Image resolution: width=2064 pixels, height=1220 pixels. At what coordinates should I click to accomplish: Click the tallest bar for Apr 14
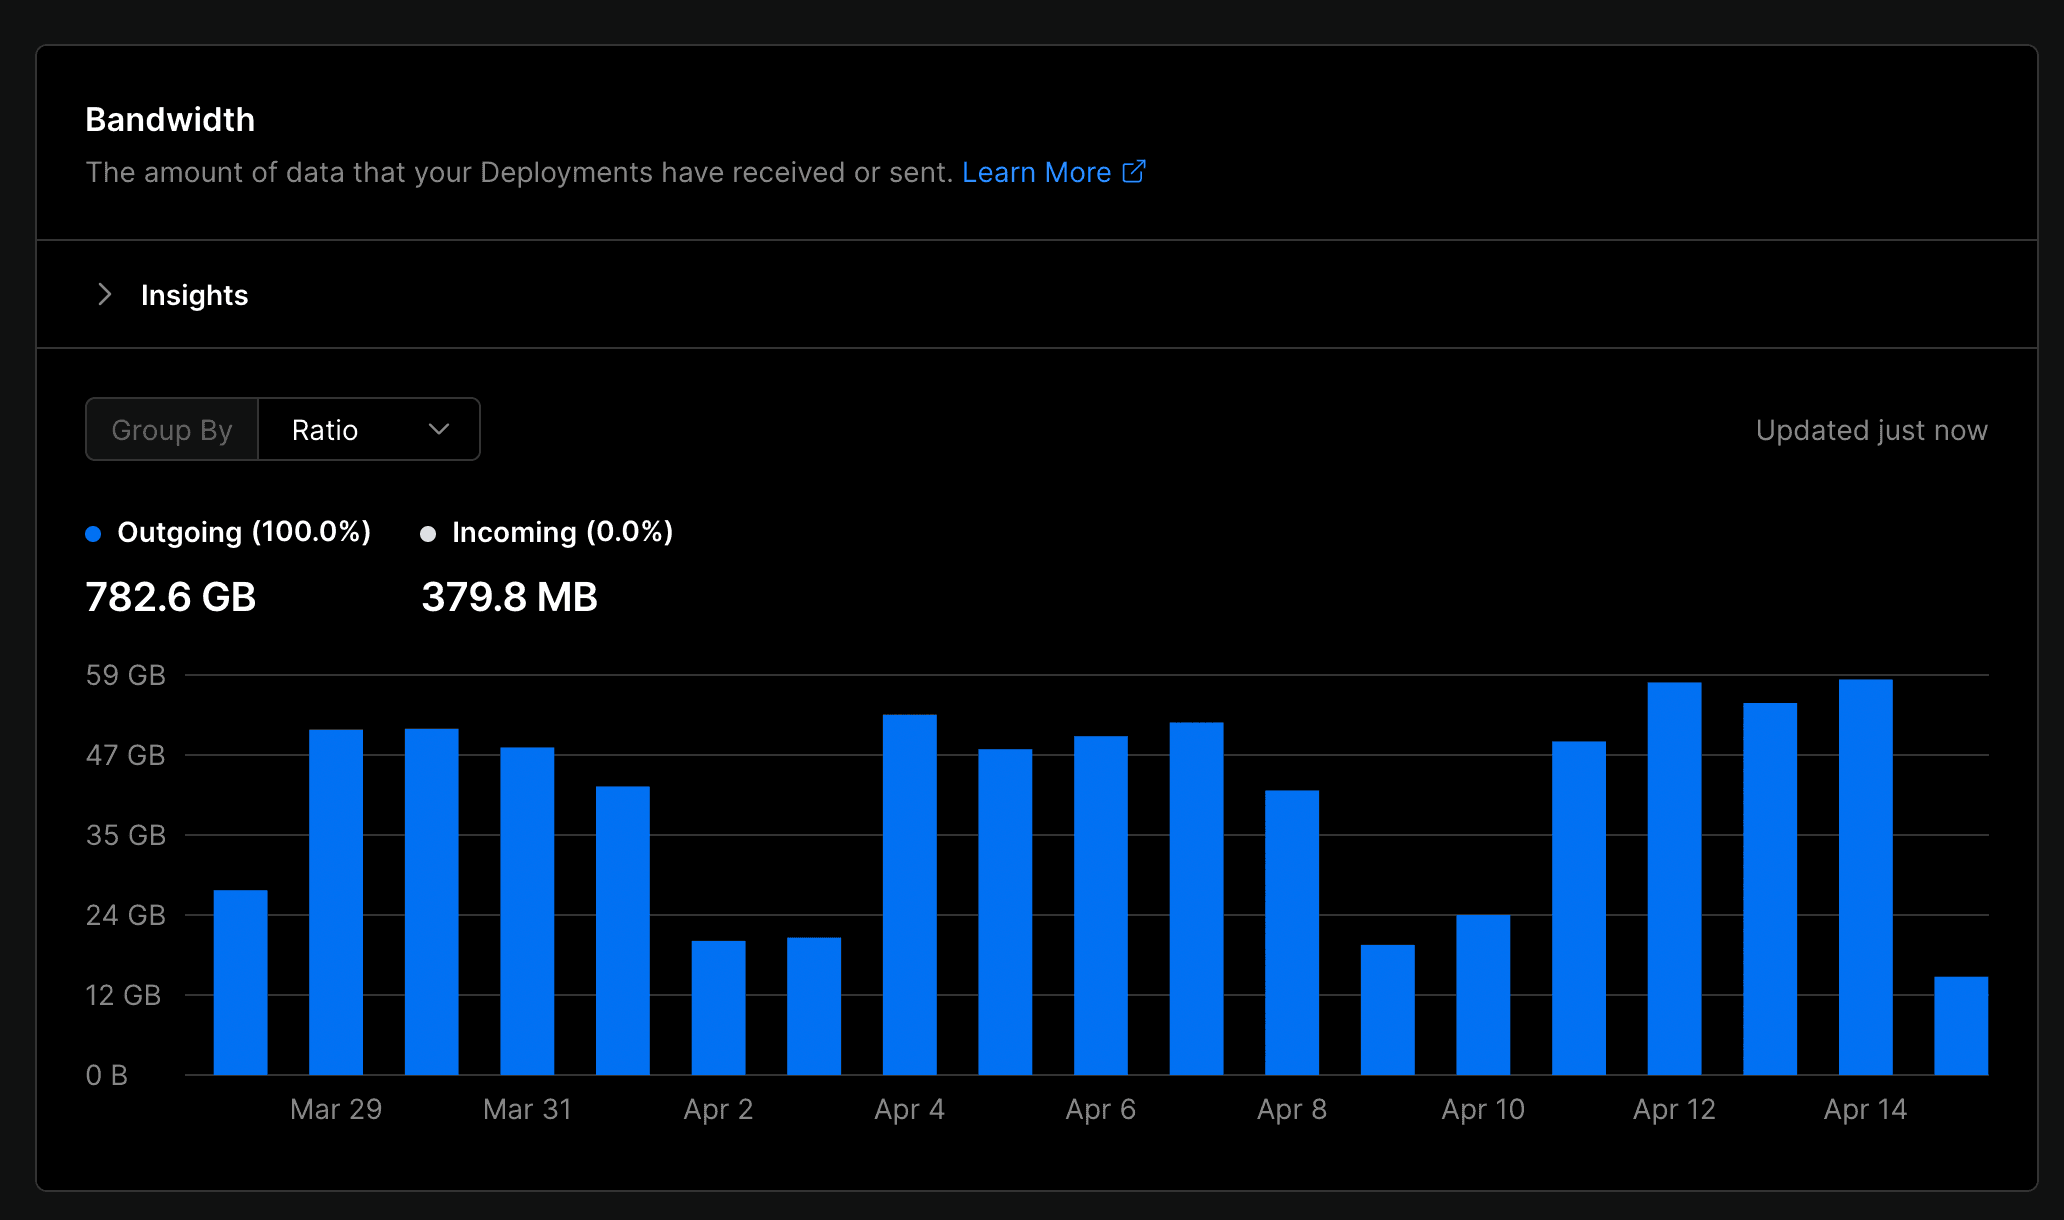tap(1865, 877)
